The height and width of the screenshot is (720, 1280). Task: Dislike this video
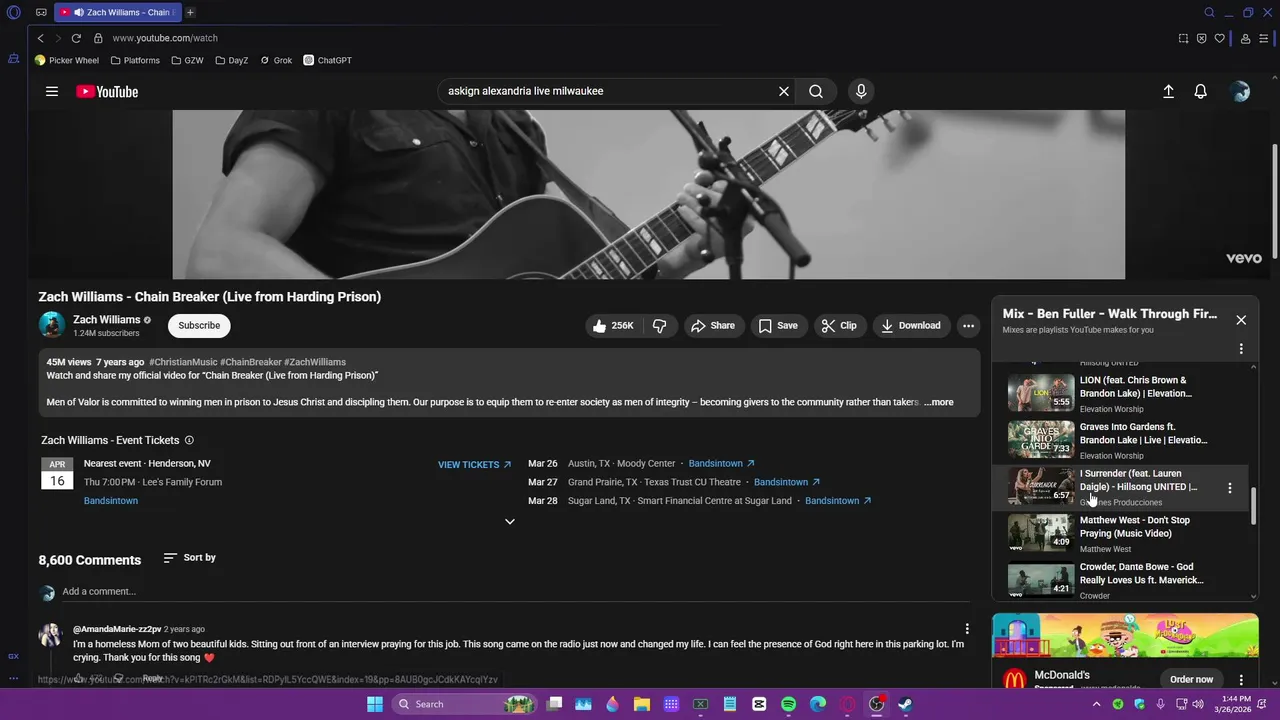[660, 325]
